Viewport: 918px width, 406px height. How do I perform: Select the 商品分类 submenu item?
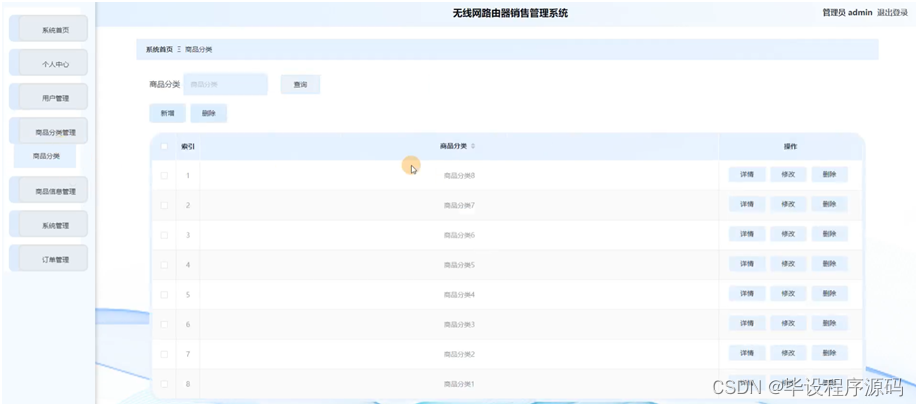pyautogui.click(x=45, y=156)
